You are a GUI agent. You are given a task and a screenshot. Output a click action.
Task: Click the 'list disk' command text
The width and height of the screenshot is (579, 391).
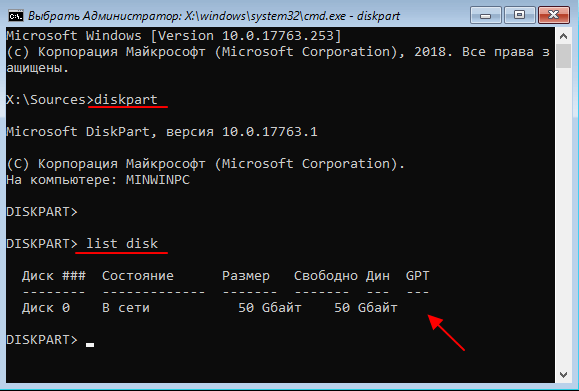[x=122, y=244]
